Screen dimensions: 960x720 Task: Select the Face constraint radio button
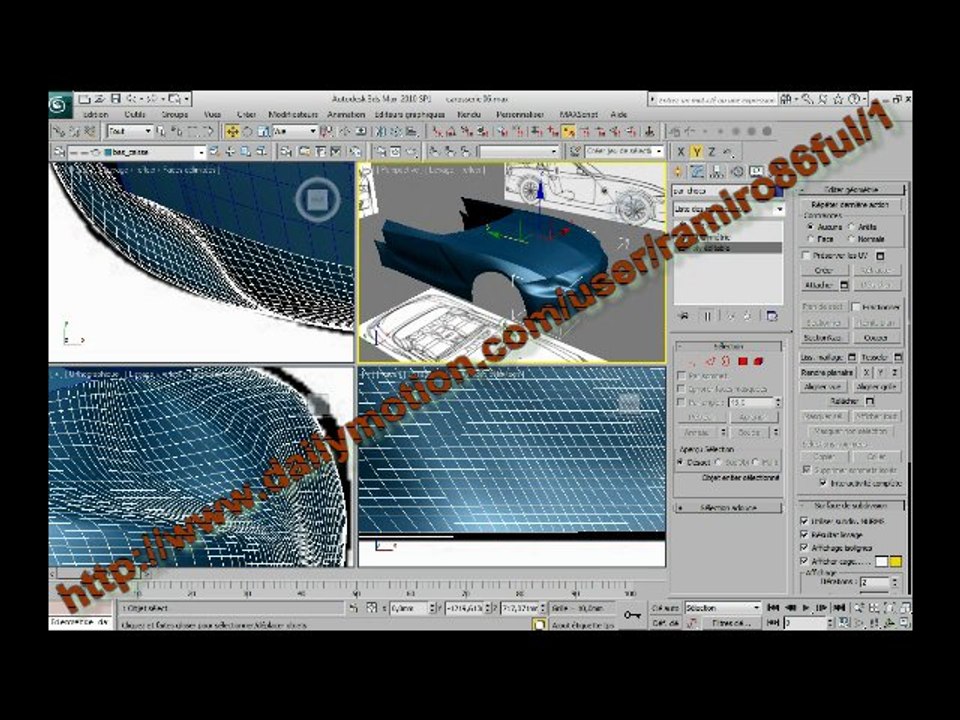(811, 239)
